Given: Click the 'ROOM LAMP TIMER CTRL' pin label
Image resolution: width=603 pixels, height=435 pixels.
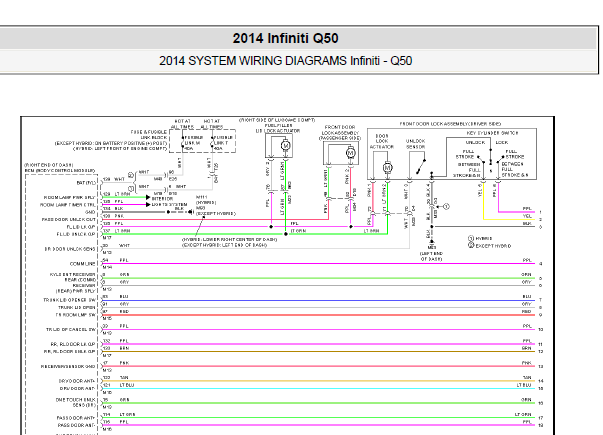Looking at the screenshot, I should coord(68,205).
